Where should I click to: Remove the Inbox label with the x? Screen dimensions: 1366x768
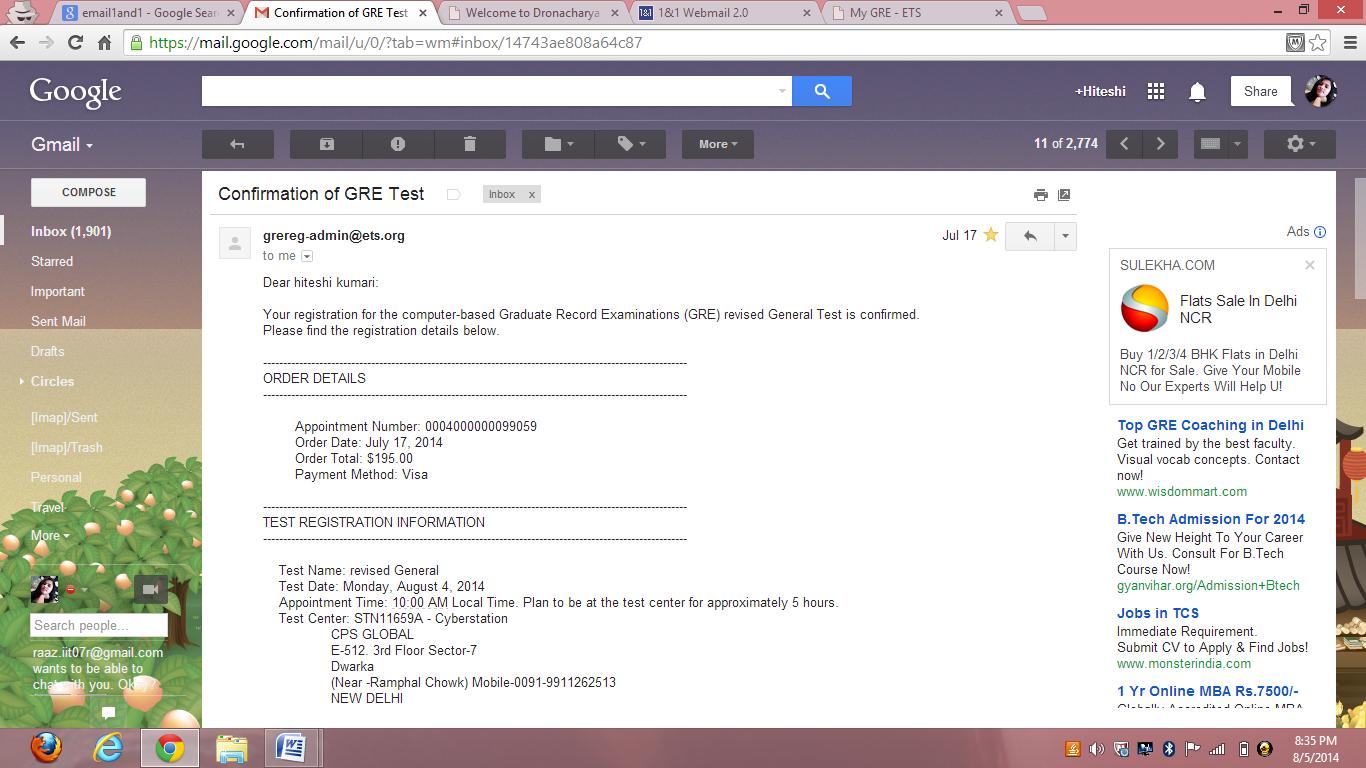532,195
